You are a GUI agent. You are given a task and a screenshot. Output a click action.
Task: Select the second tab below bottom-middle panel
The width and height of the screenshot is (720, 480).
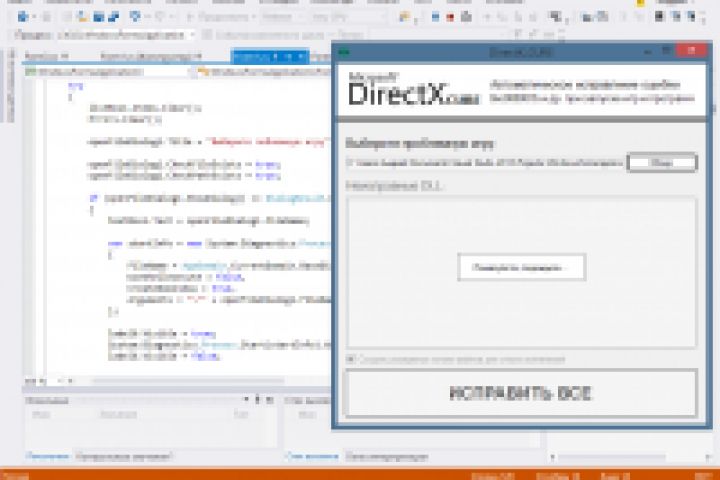point(386,456)
